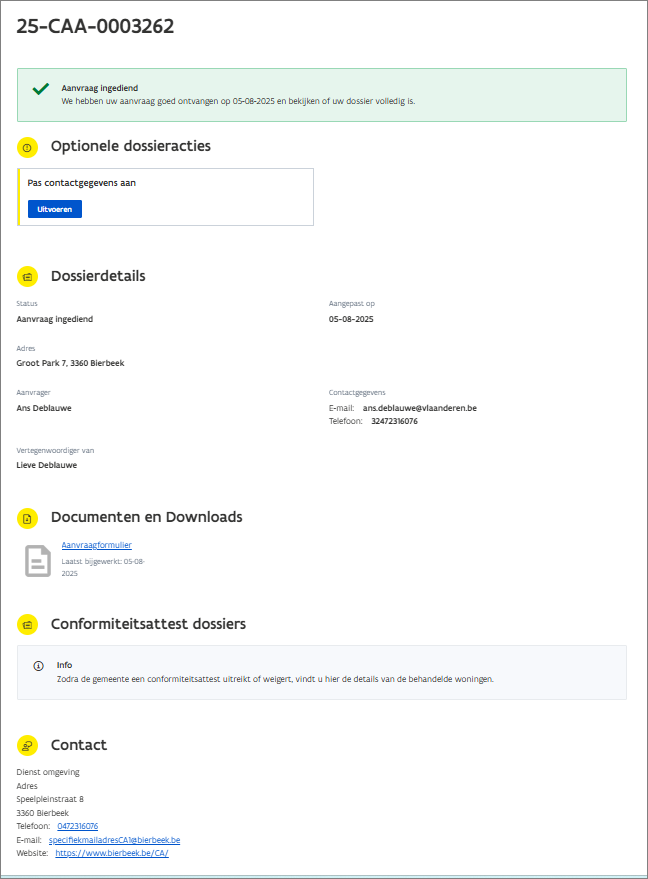Click the Conformiteitsattest dossiers yellow icon
648x879 pixels.
pos(27,625)
